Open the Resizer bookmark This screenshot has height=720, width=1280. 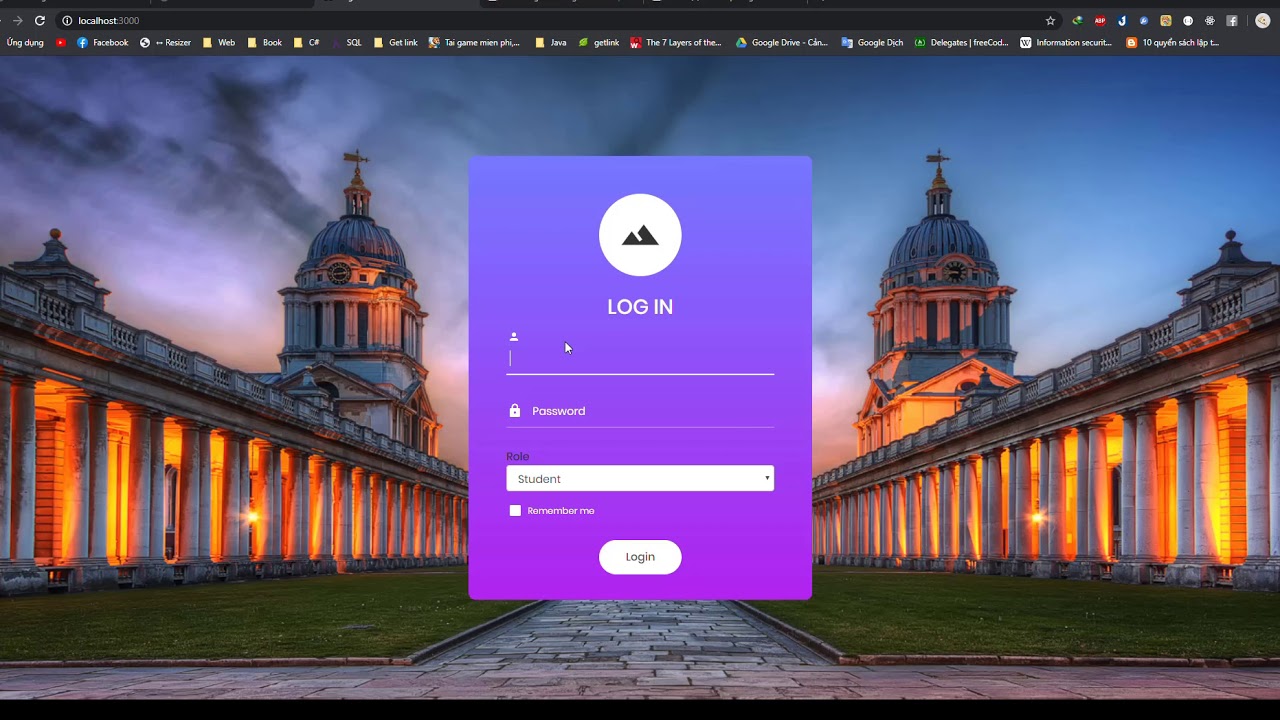[x=165, y=43]
